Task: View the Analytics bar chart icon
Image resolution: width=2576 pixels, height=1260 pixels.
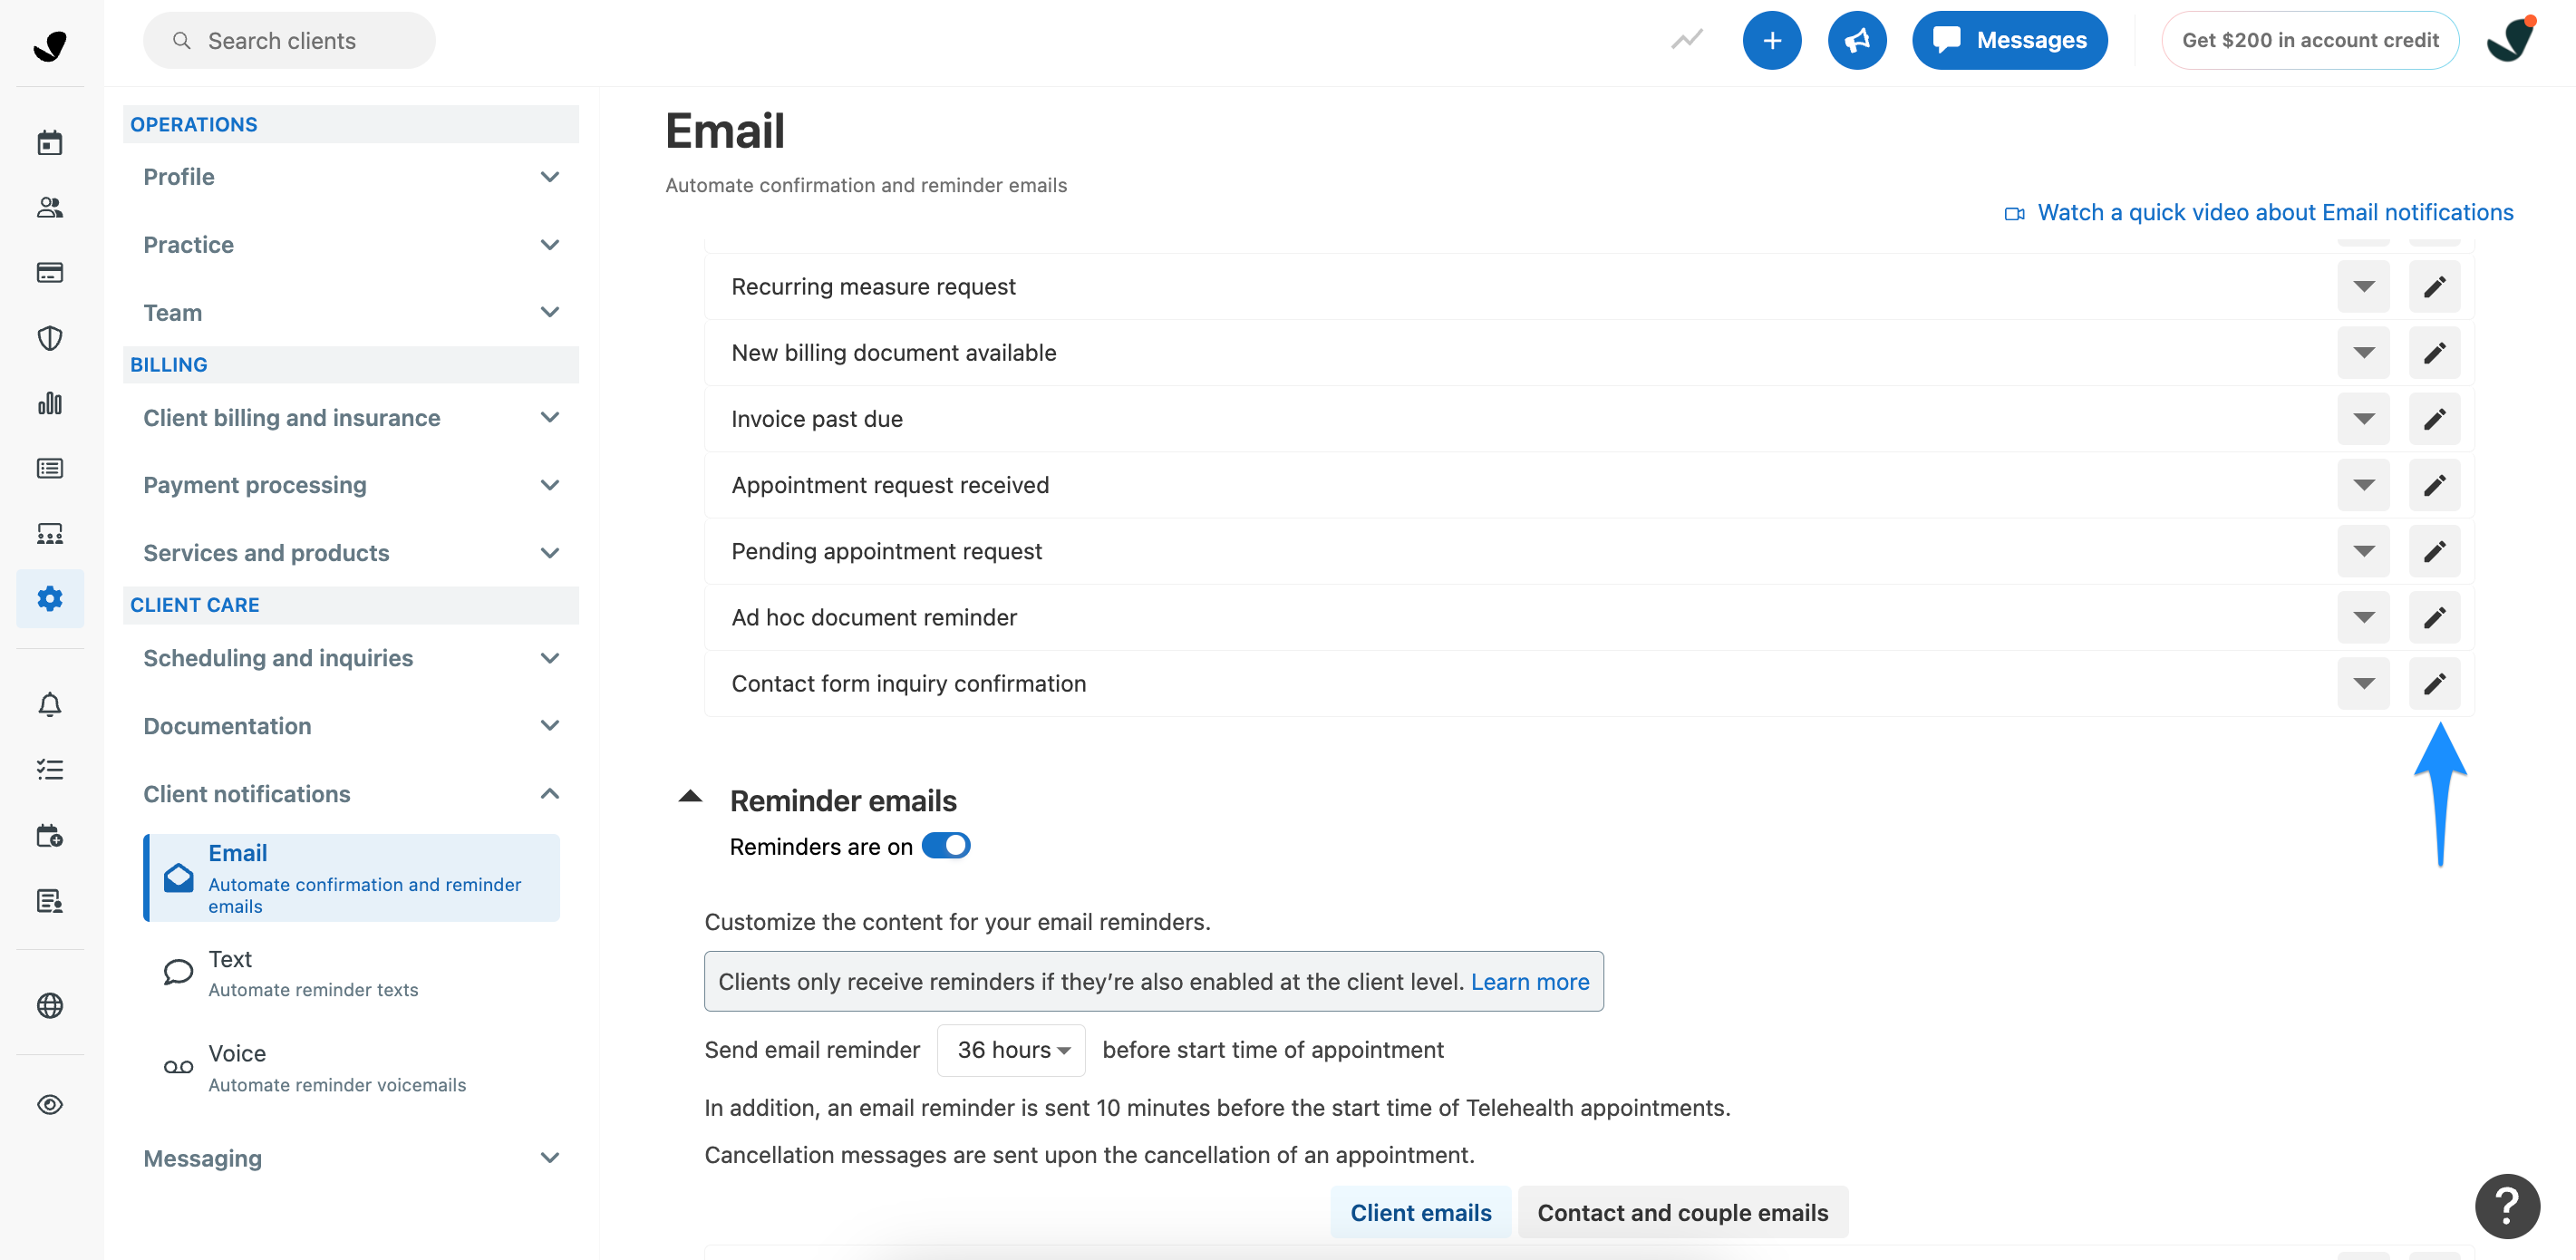Action: (x=49, y=403)
